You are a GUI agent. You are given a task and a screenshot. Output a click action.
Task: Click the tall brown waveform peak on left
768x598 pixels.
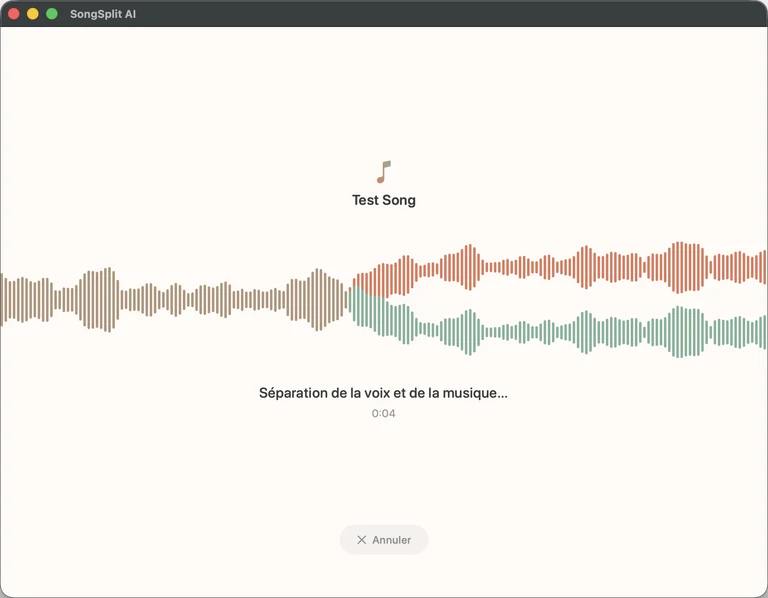[109, 299]
